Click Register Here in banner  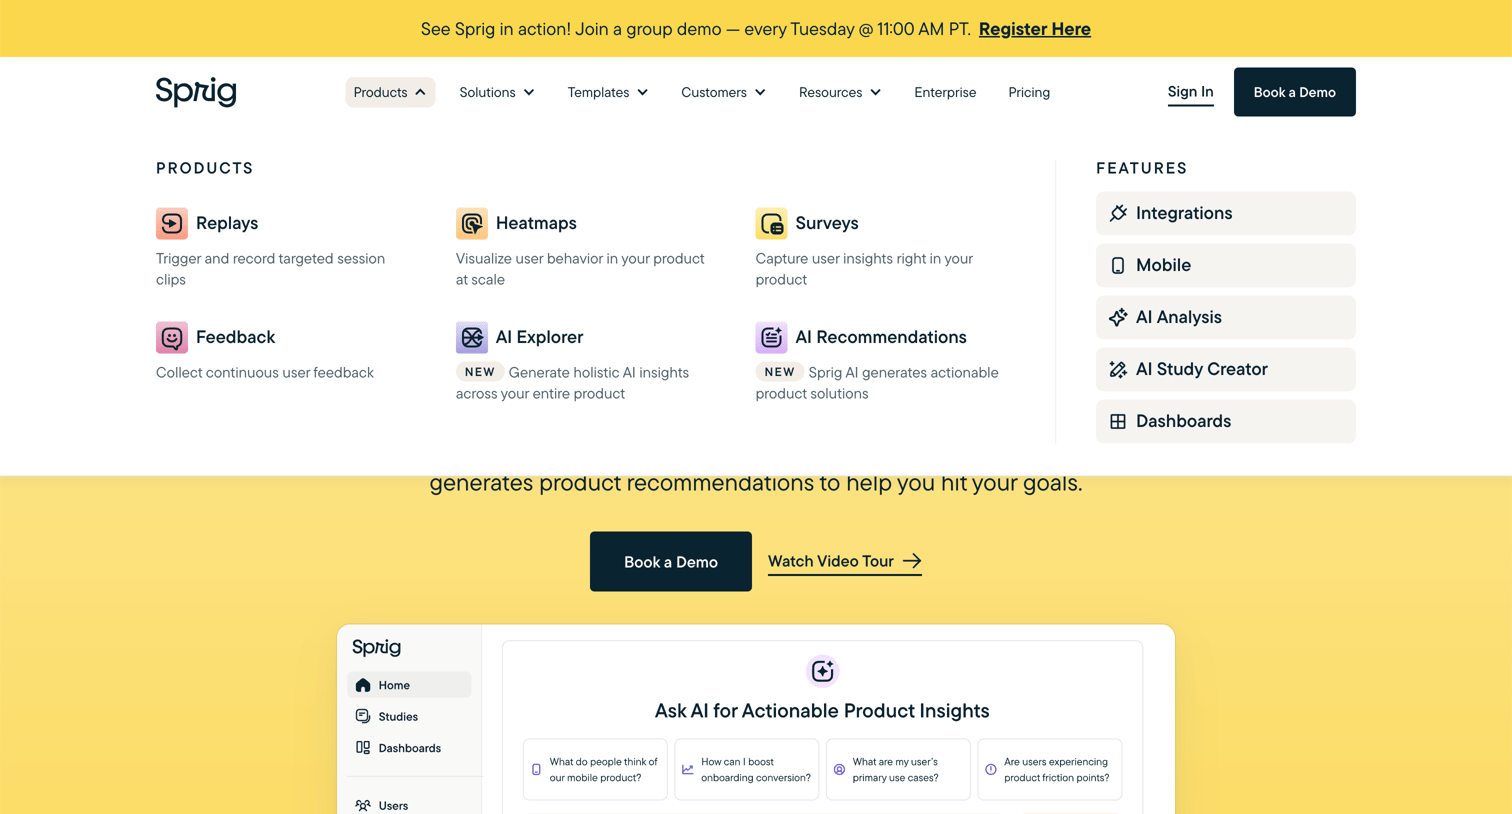coord(1034,29)
